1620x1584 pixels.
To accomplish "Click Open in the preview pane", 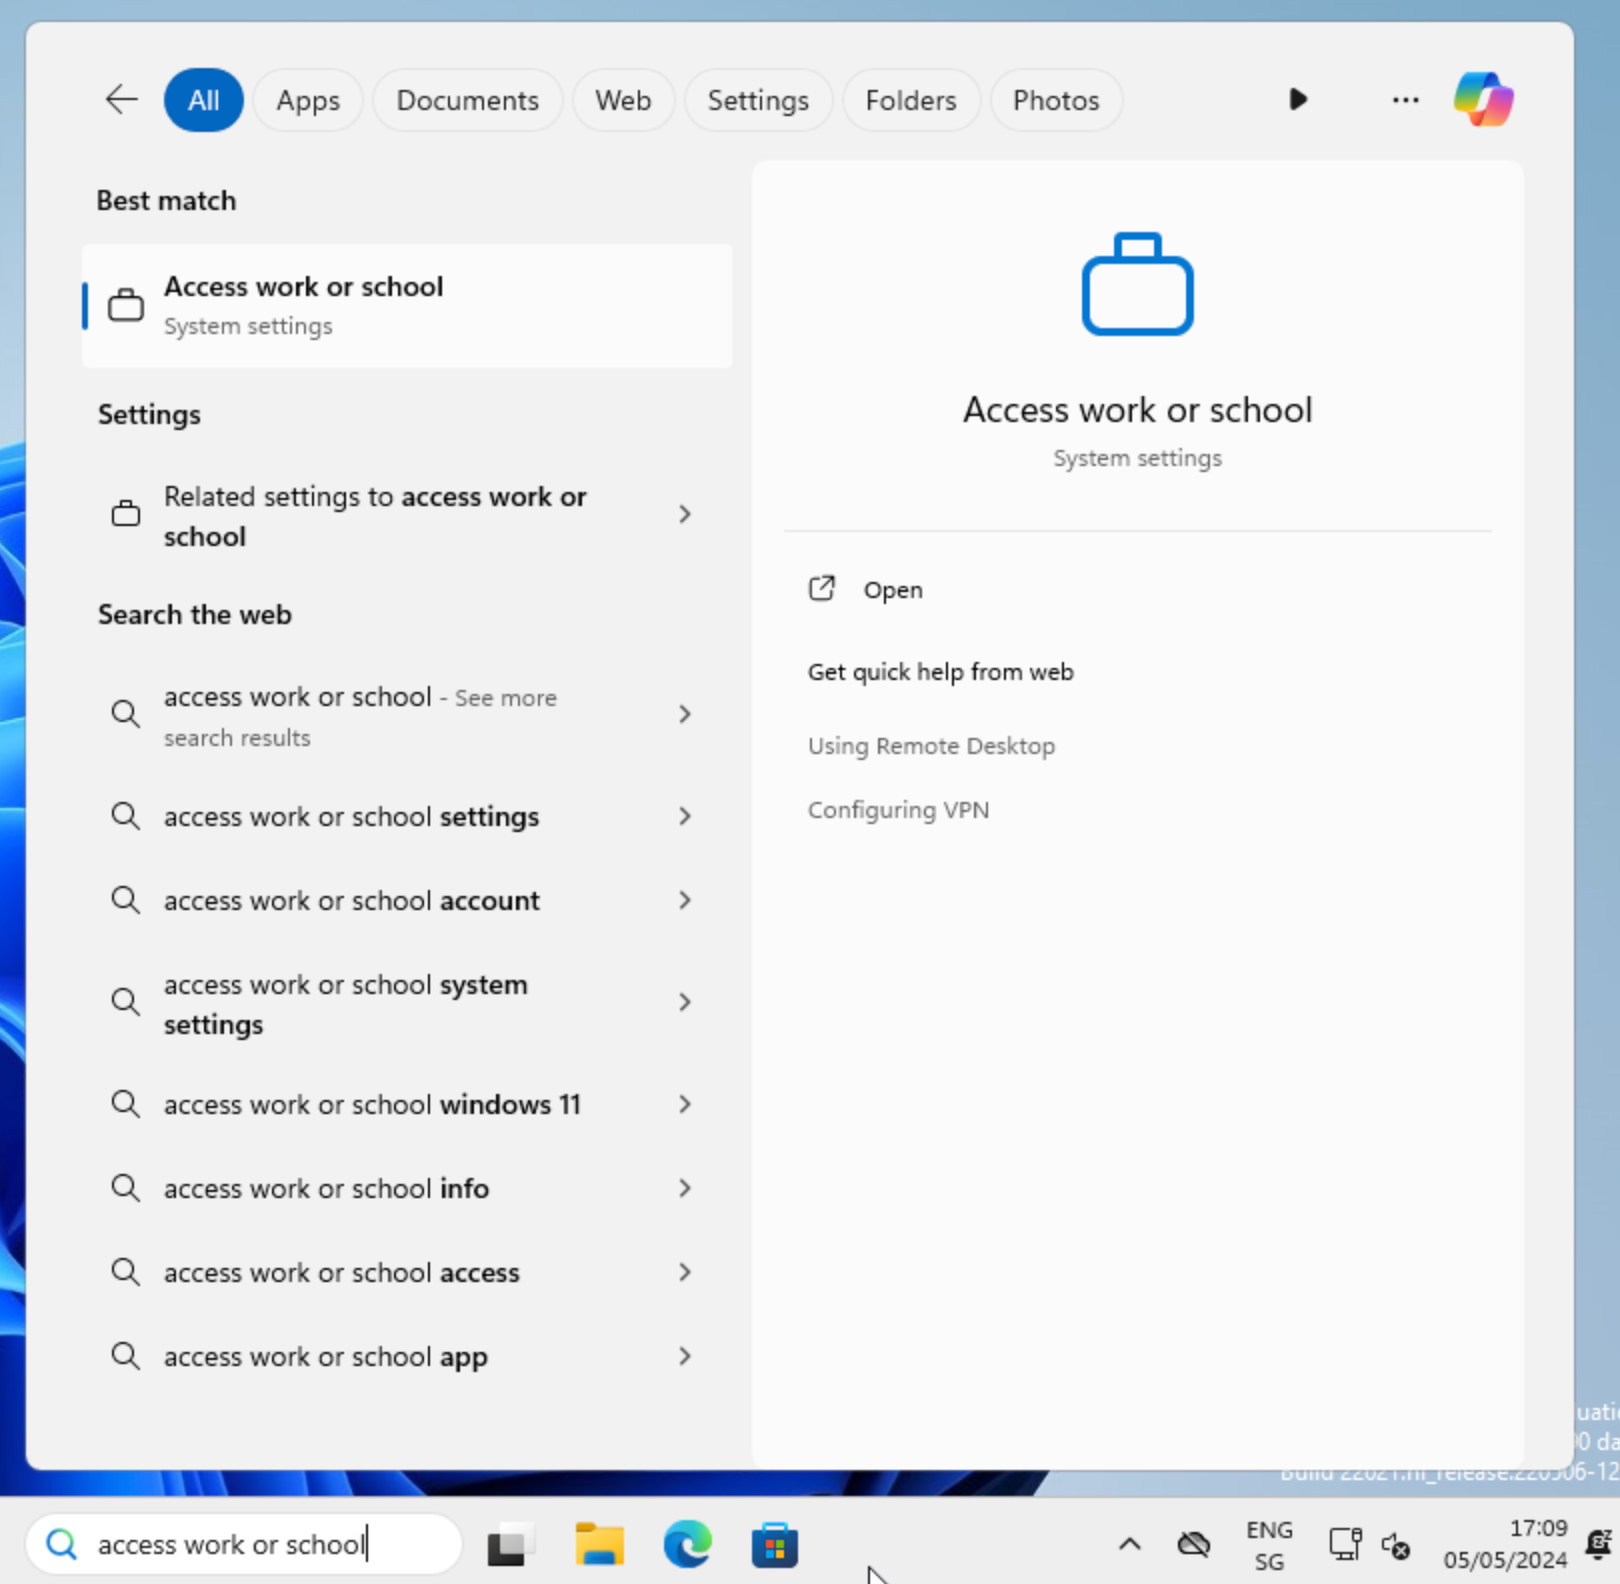I will [892, 590].
